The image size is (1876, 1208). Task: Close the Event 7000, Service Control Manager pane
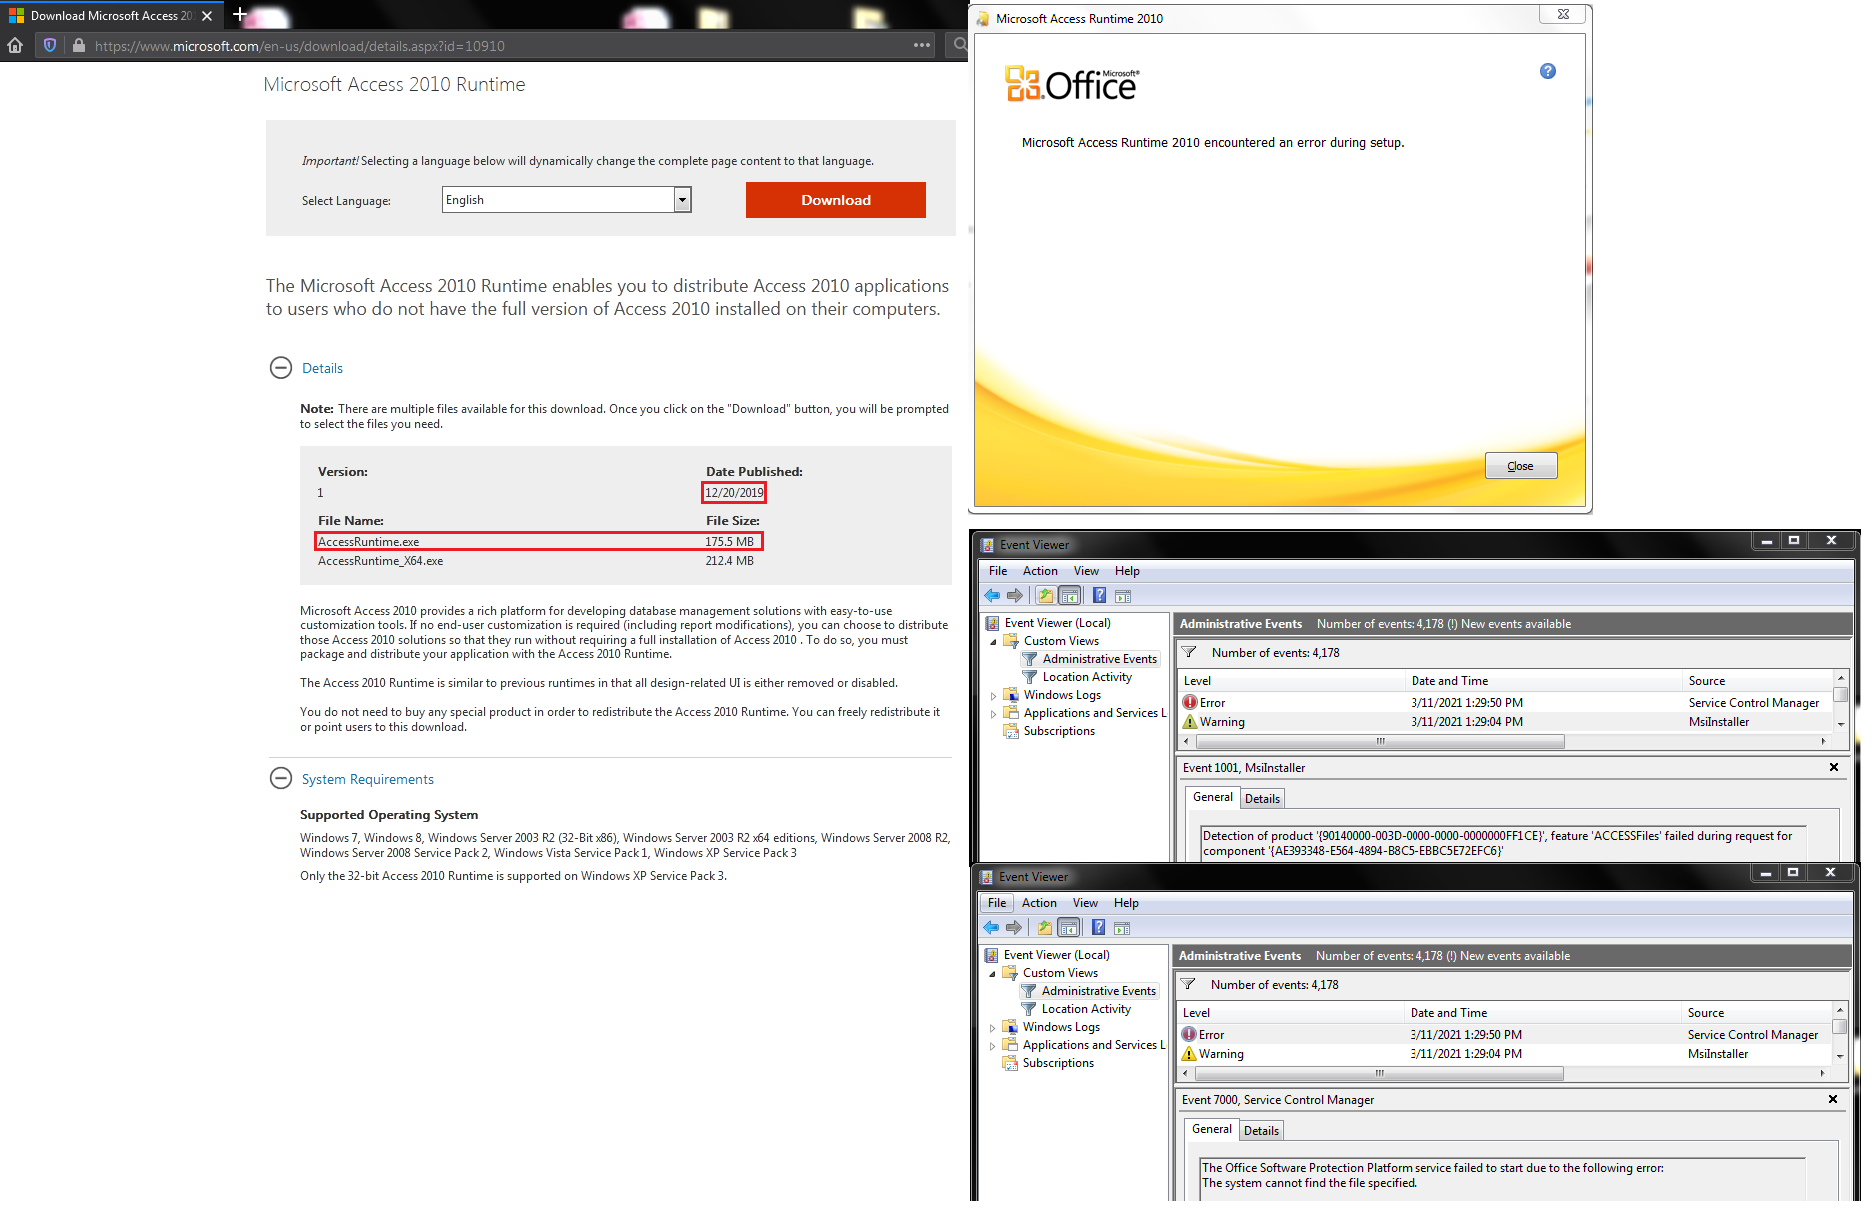1833,1099
